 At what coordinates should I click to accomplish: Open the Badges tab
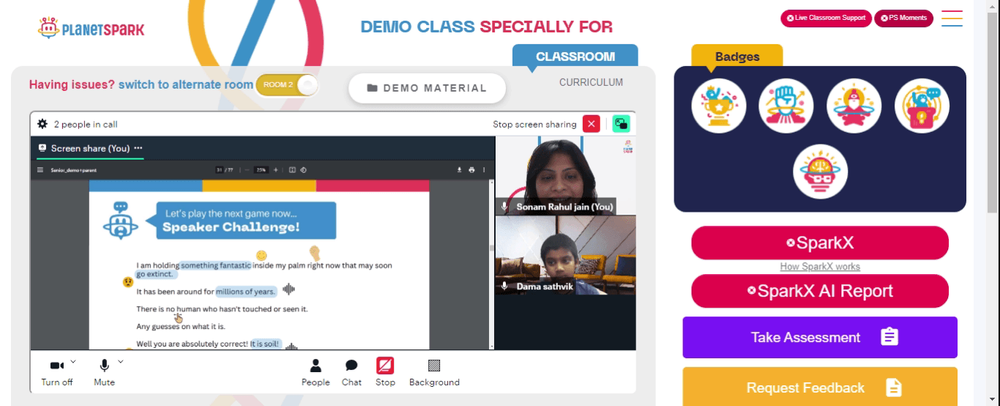(x=737, y=56)
